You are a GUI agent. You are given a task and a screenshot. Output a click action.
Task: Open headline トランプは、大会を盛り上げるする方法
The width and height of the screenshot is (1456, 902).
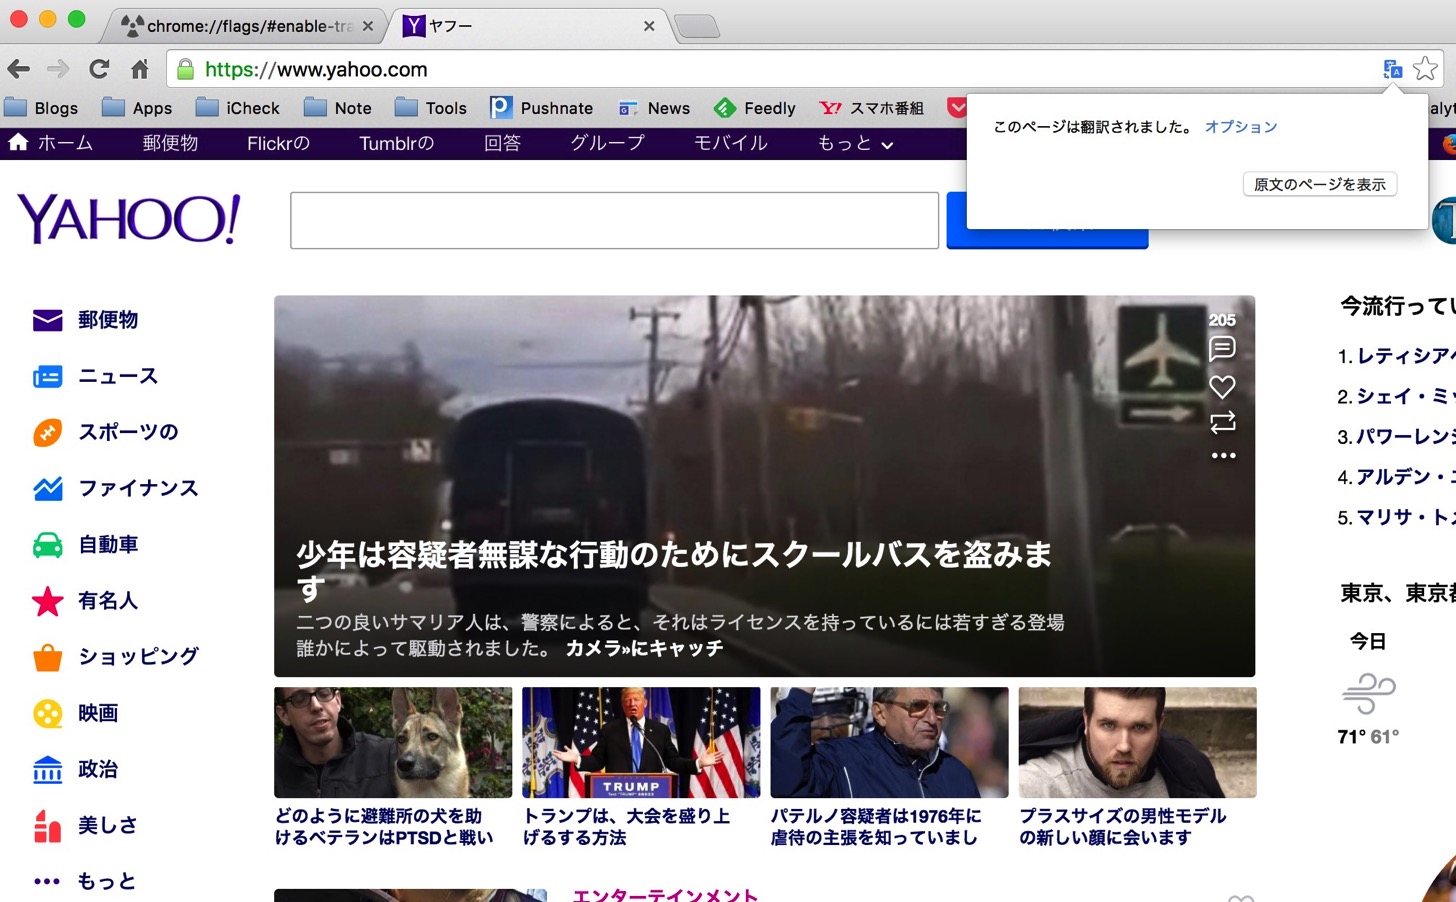click(x=627, y=827)
